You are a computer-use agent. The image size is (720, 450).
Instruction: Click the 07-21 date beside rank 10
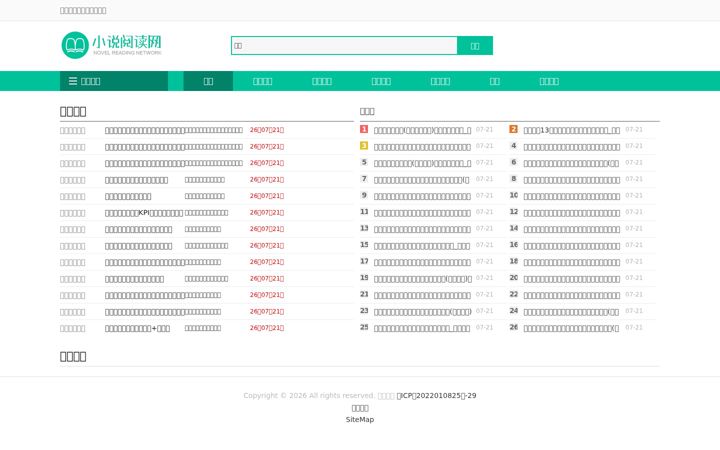(x=634, y=196)
